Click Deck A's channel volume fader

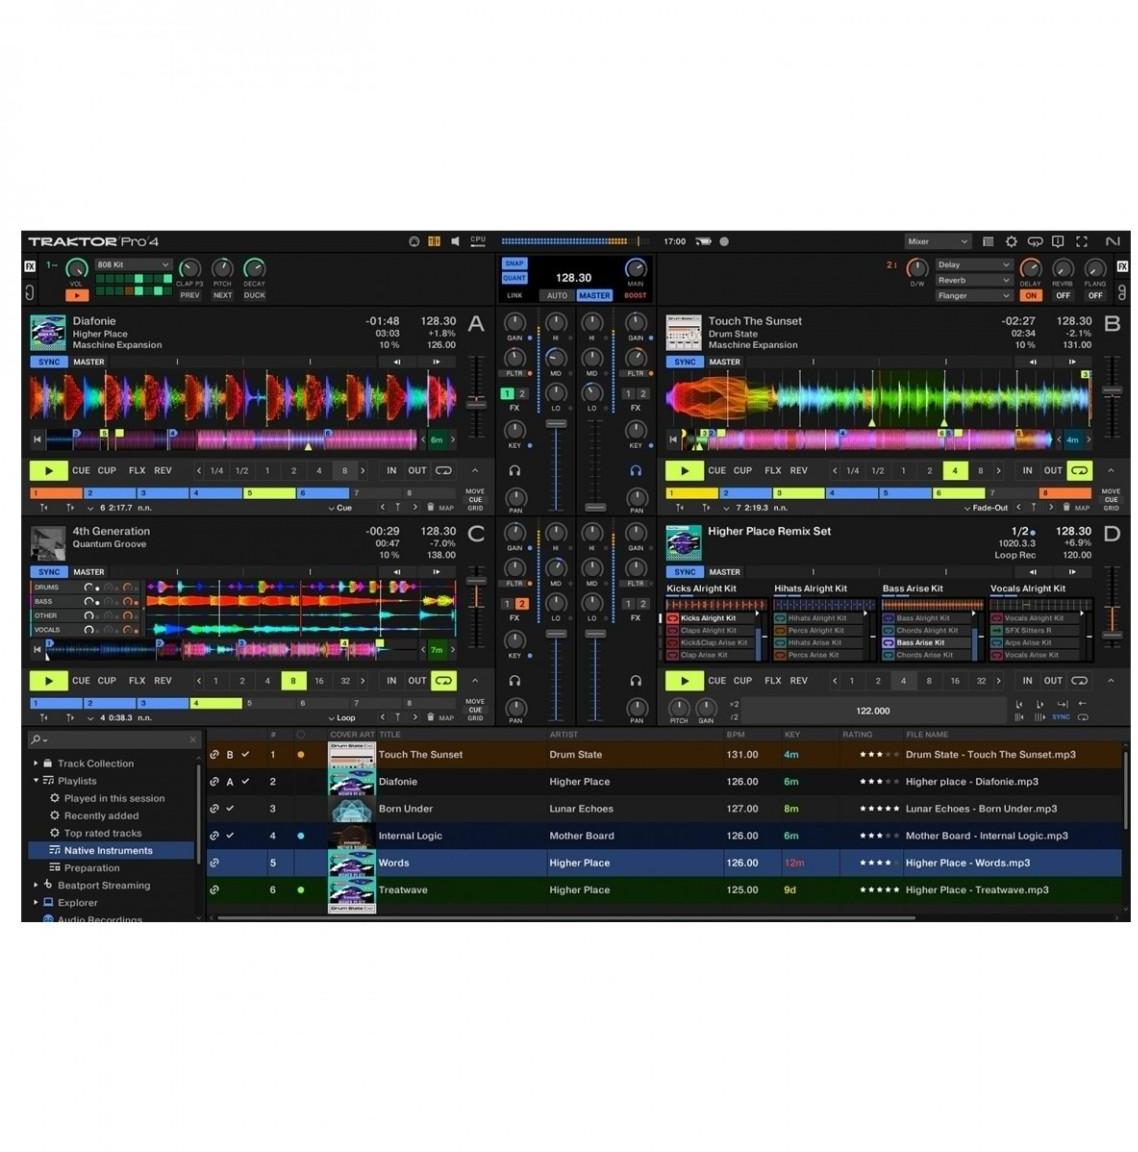(x=556, y=425)
